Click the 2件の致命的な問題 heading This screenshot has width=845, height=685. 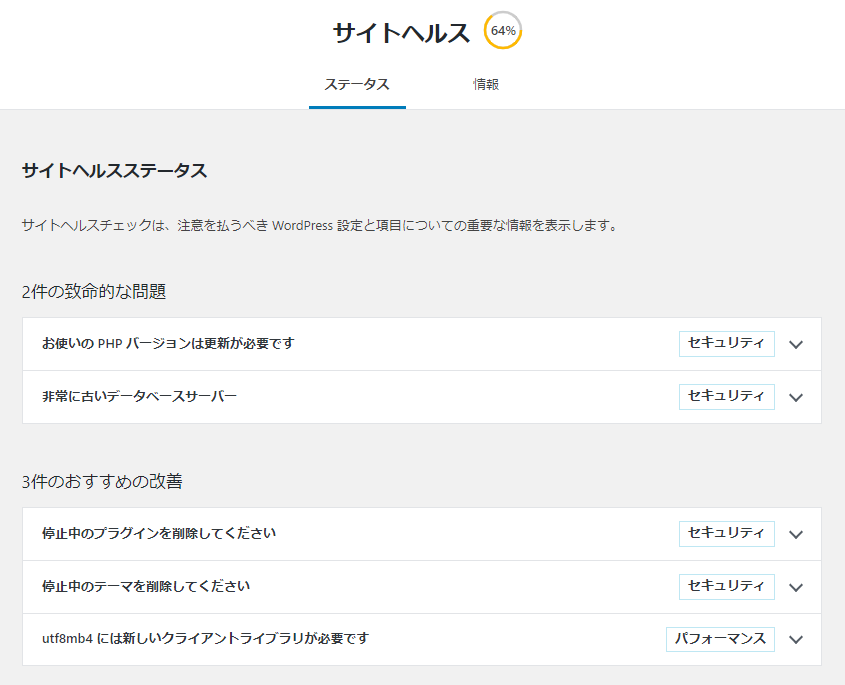[x=94, y=292]
